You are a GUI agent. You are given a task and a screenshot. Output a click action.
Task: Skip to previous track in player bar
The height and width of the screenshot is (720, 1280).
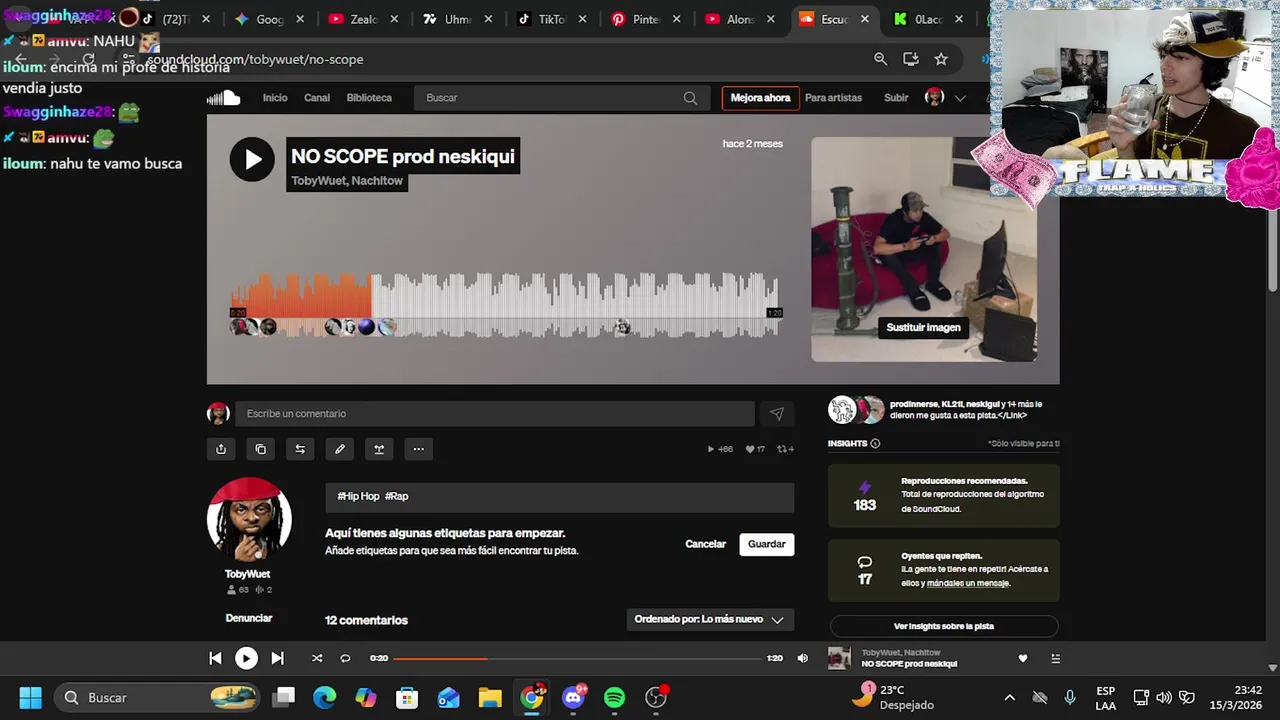(x=215, y=658)
